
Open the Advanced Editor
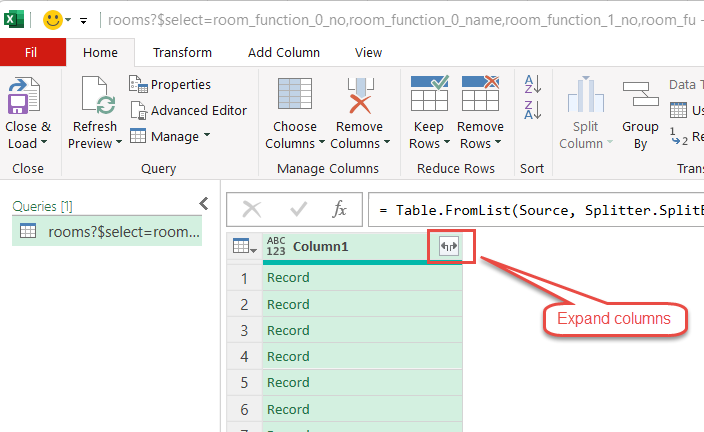188,110
